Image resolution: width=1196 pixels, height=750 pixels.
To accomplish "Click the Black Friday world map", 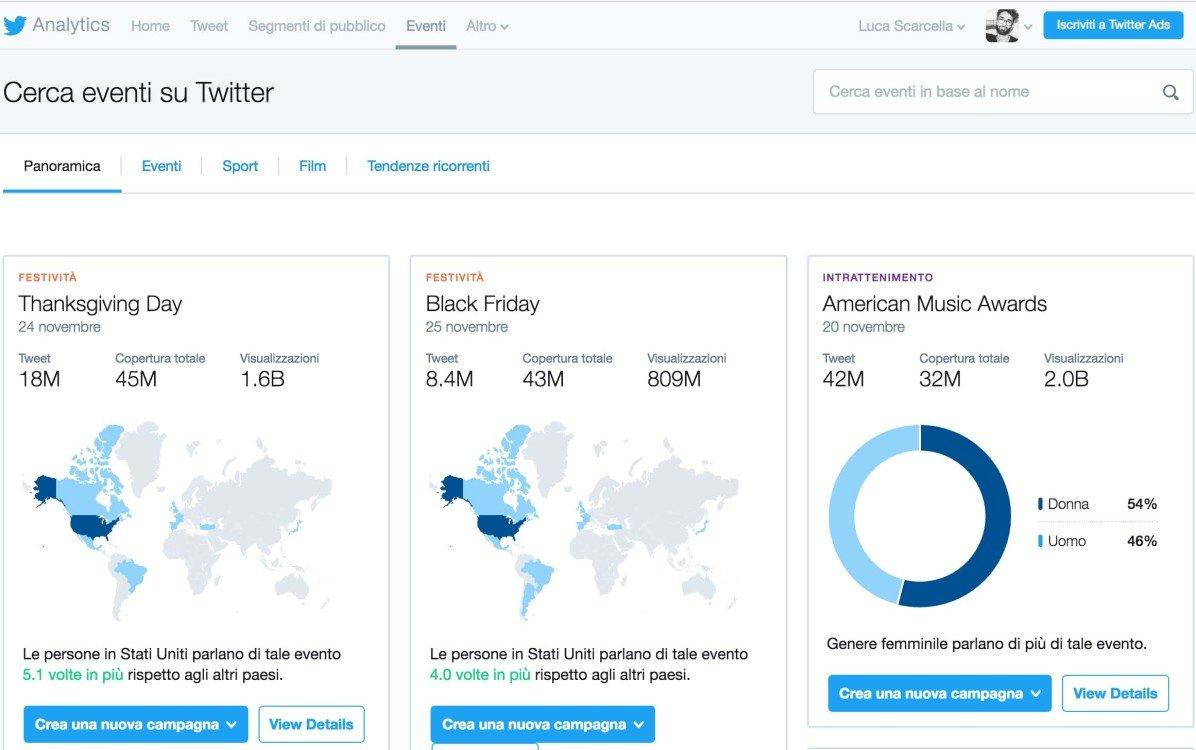I will 586,519.
